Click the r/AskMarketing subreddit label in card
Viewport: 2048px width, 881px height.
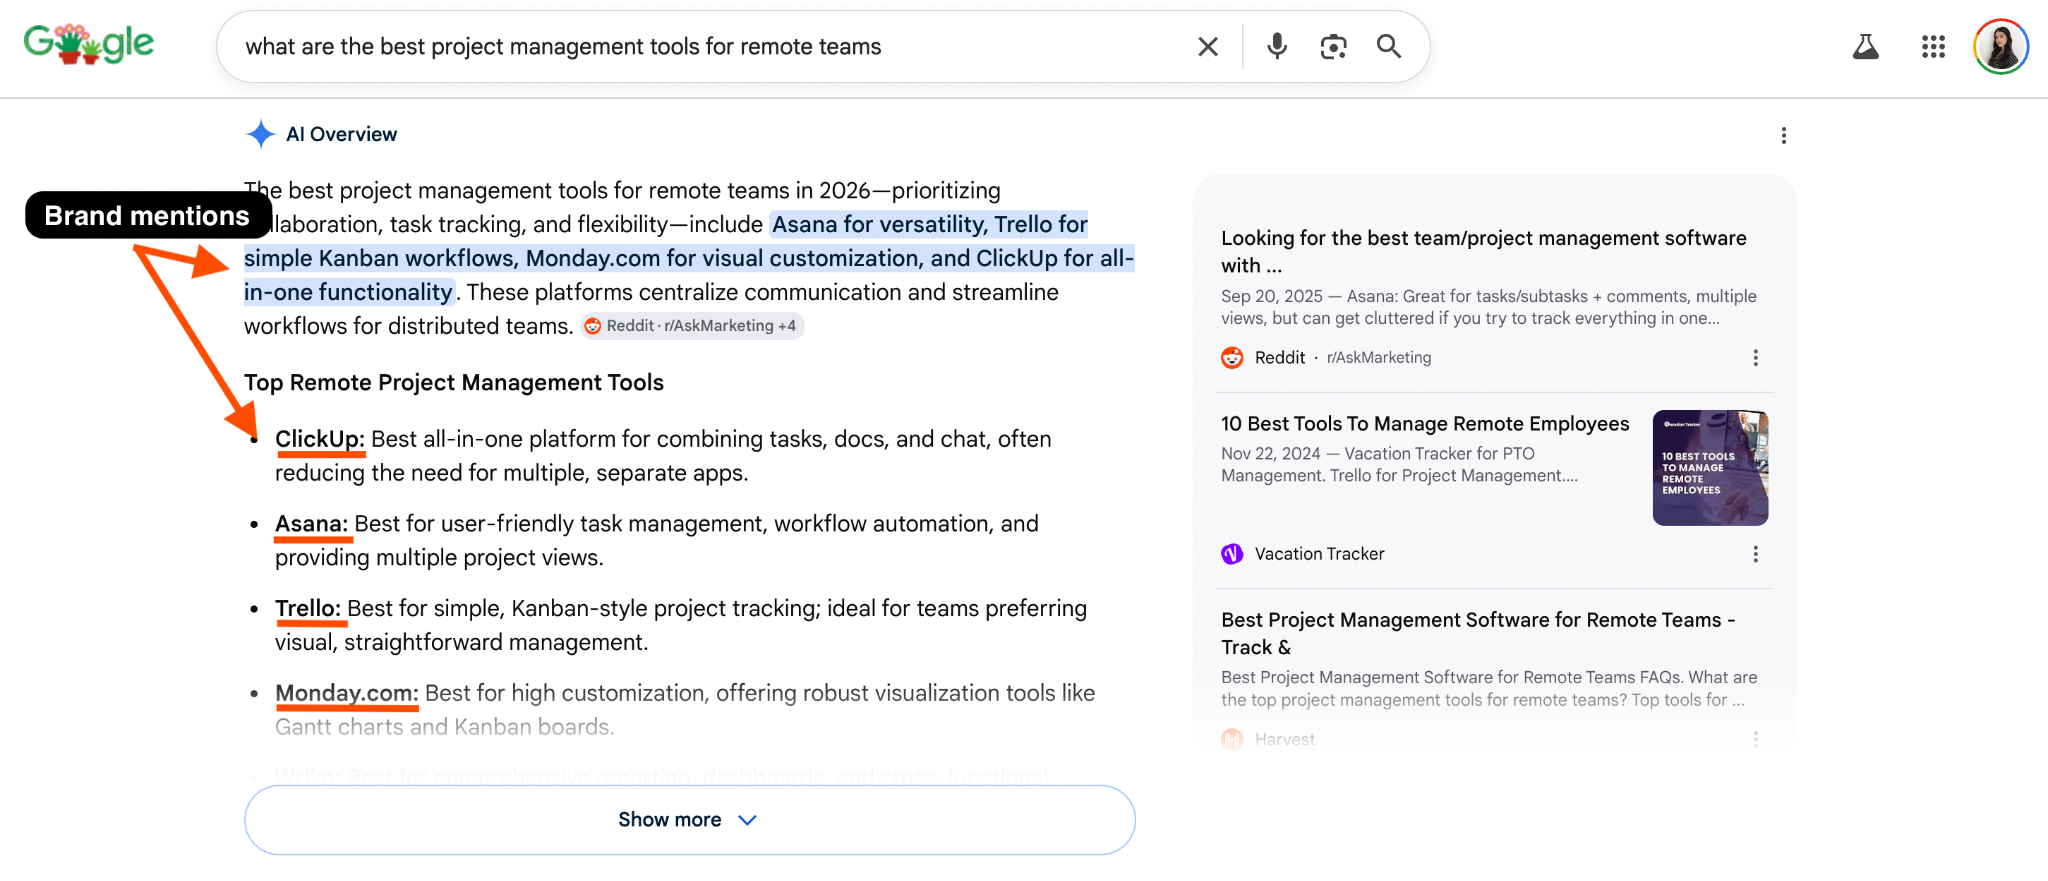point(1379,358)
